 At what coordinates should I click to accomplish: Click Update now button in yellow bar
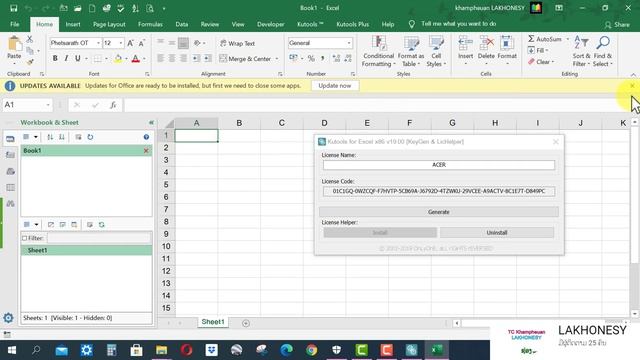[335, 86]
